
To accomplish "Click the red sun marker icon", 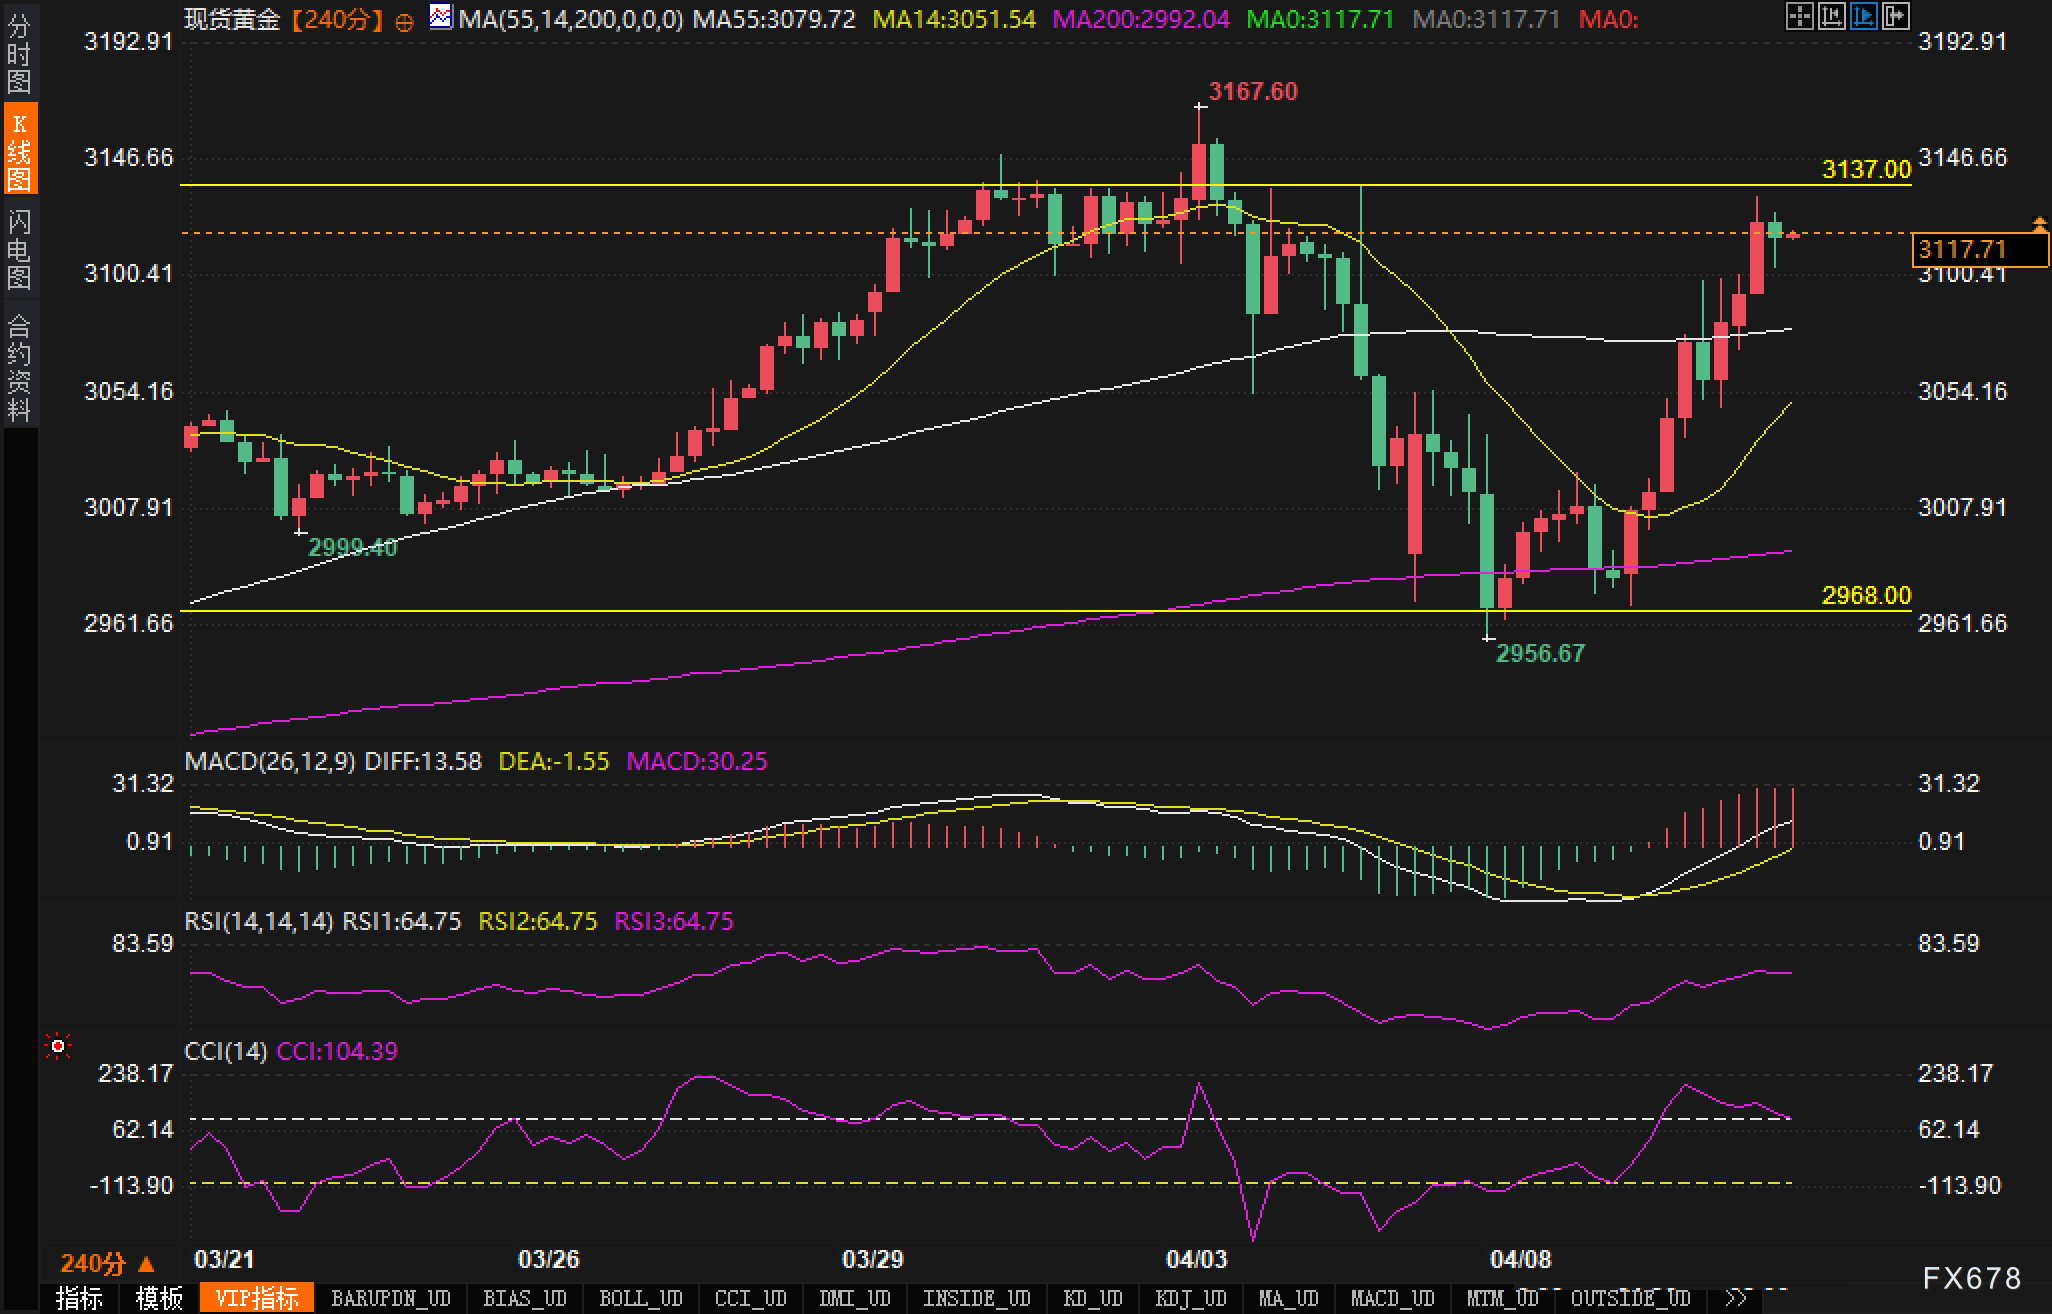I will [x=58, y=1046].
